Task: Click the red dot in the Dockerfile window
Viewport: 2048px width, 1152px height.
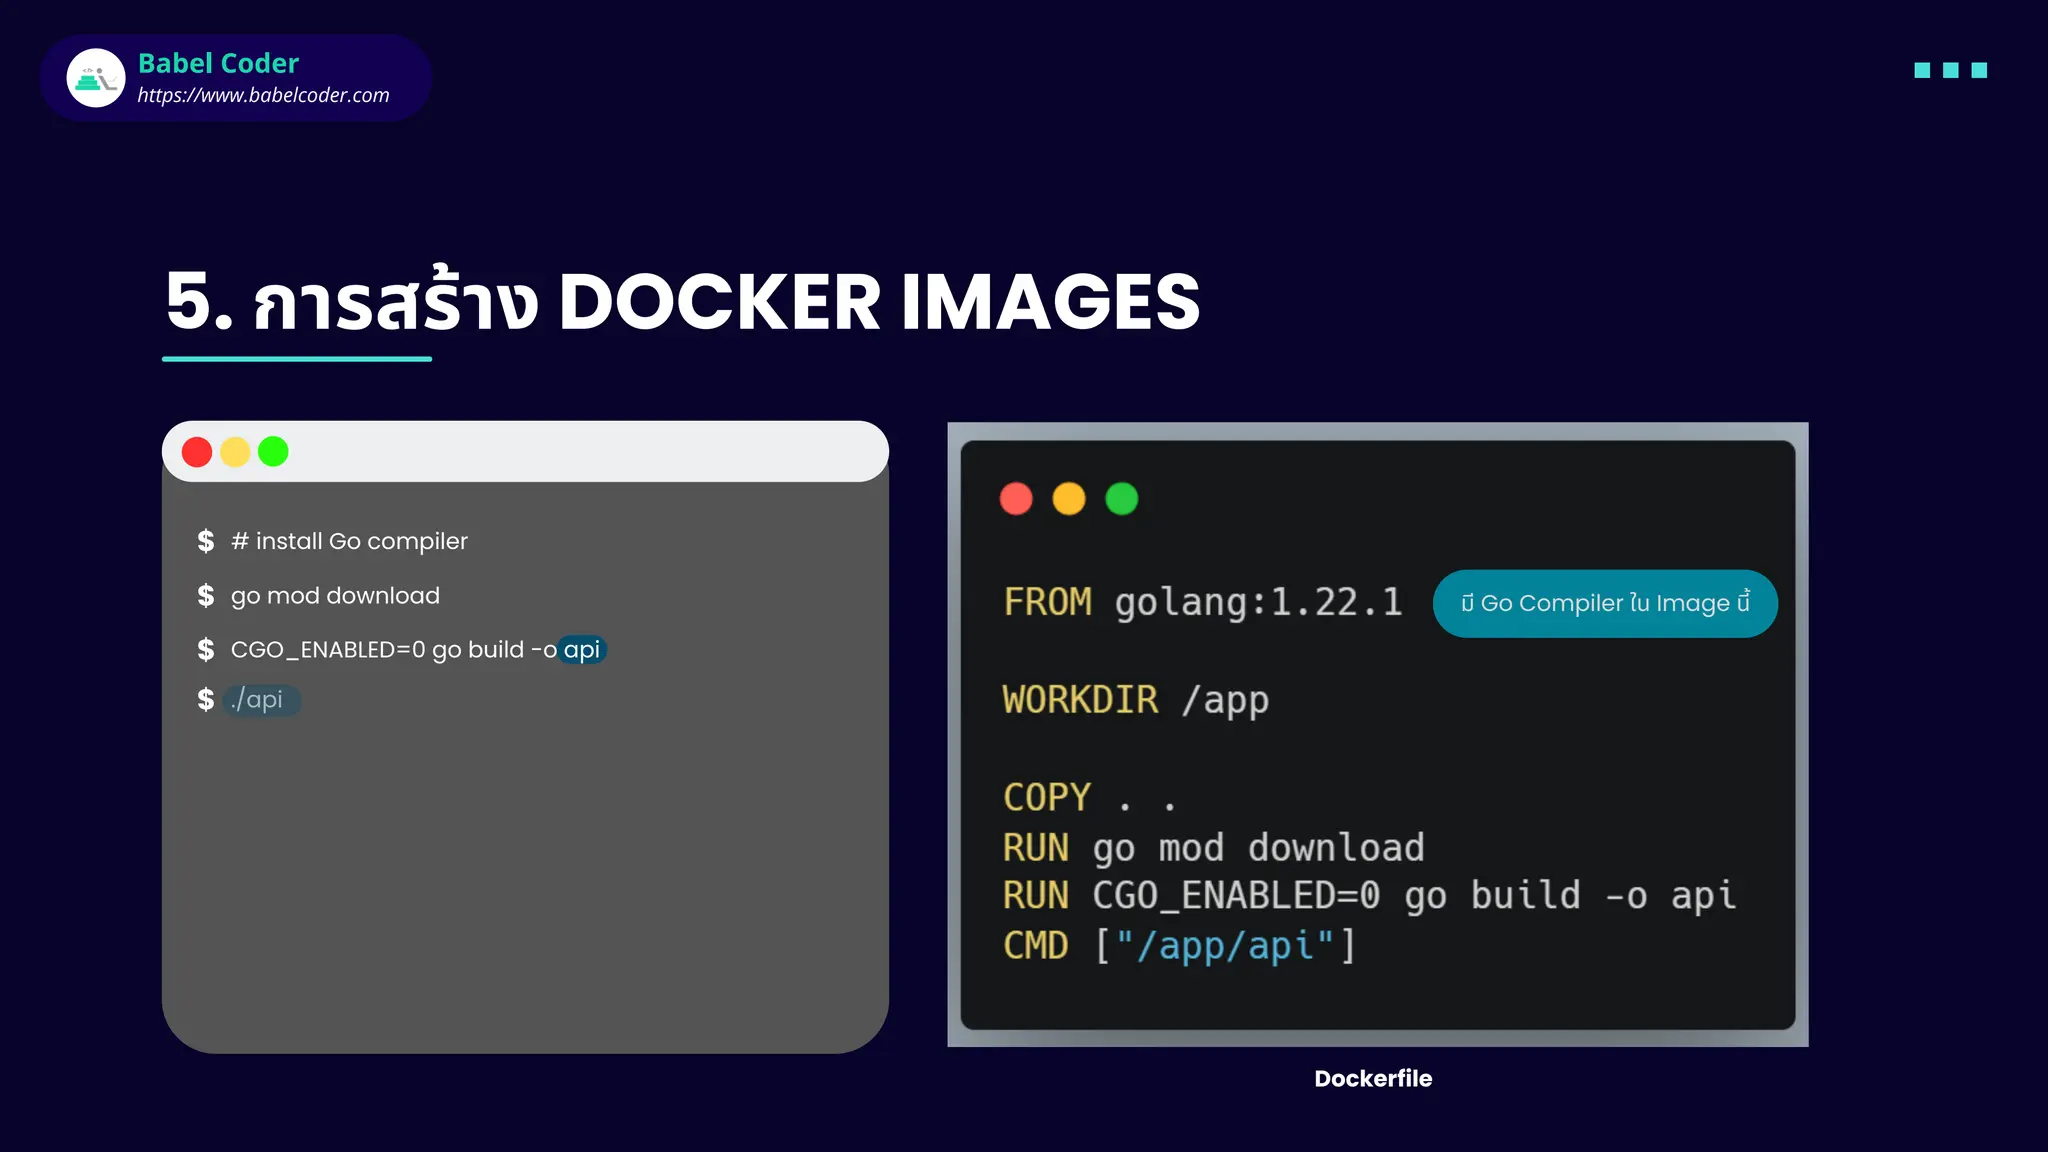Action: [1016, 498]
